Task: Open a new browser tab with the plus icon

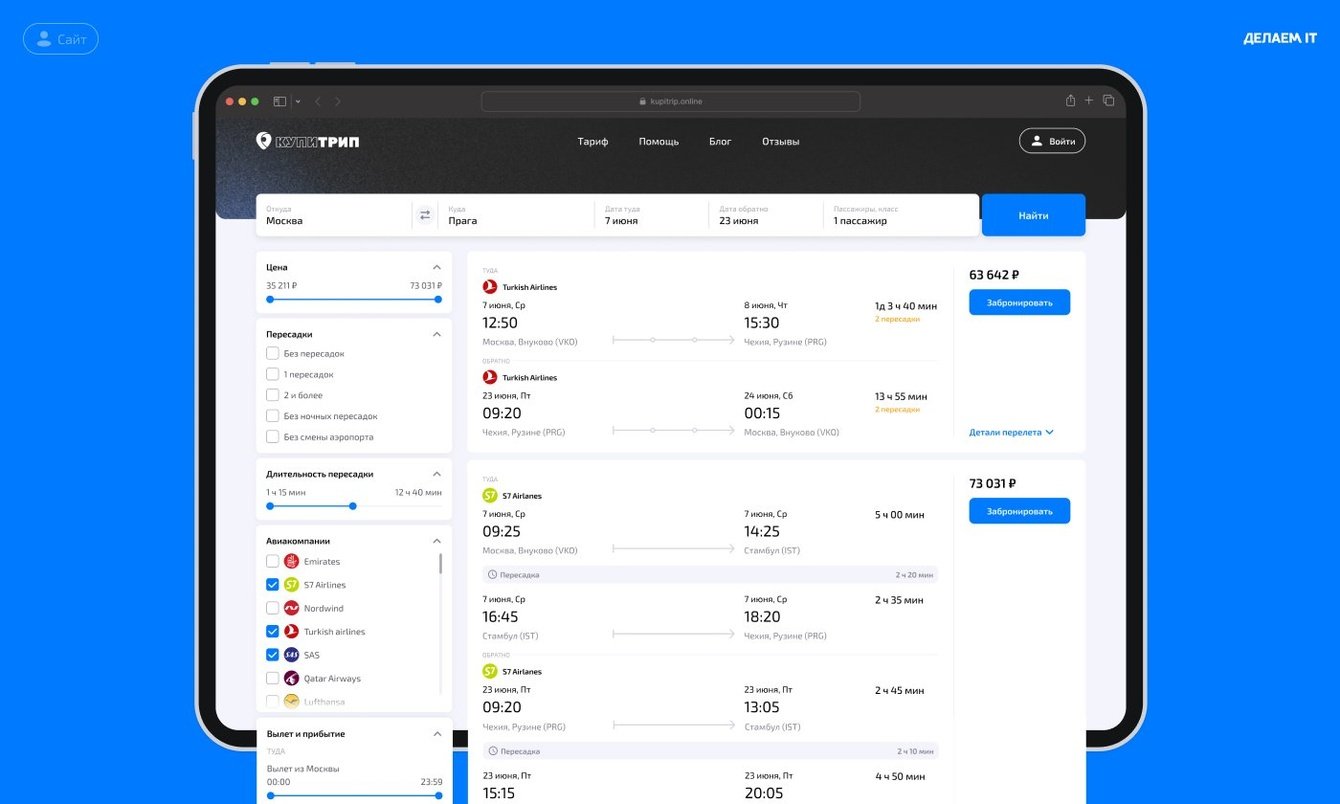Action: 1089,100
